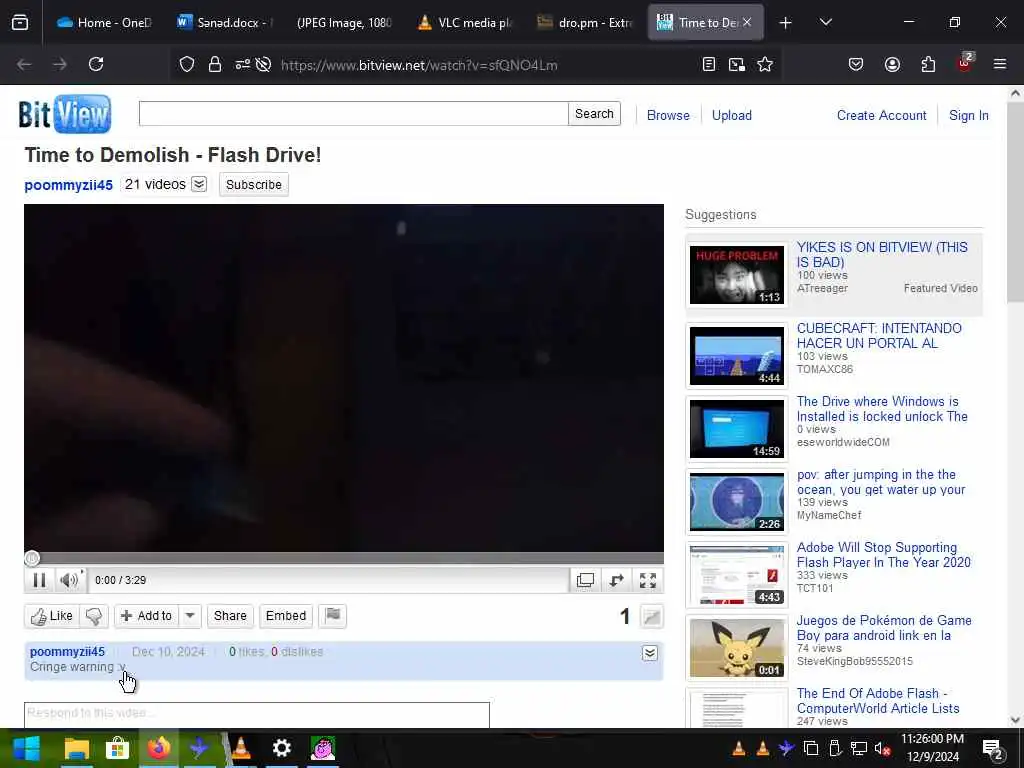
Task: Mute the video player volume
Action: (x=69, y=580)
